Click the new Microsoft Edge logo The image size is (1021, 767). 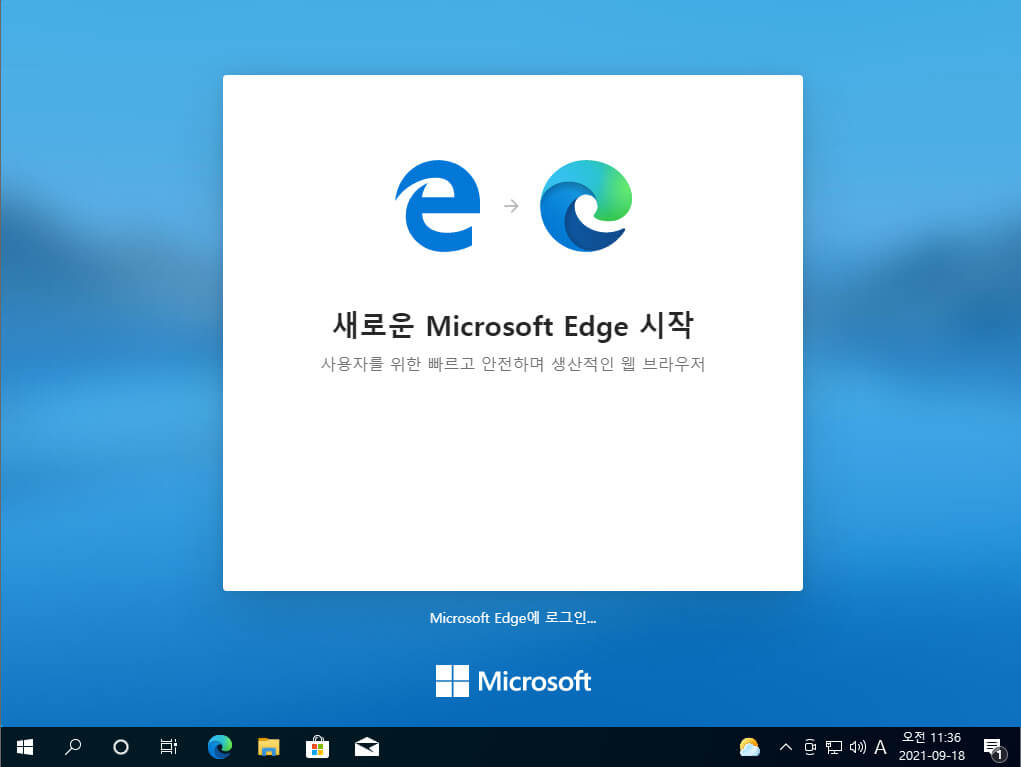[586, 206]
